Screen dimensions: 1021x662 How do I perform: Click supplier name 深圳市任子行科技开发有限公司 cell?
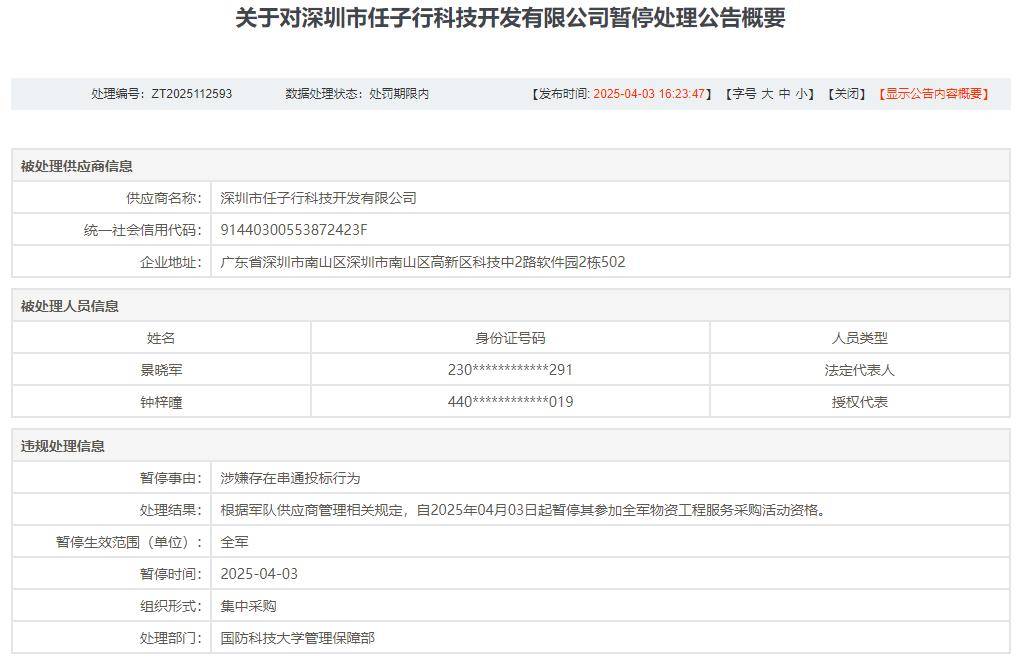click(x=611, y=198)
